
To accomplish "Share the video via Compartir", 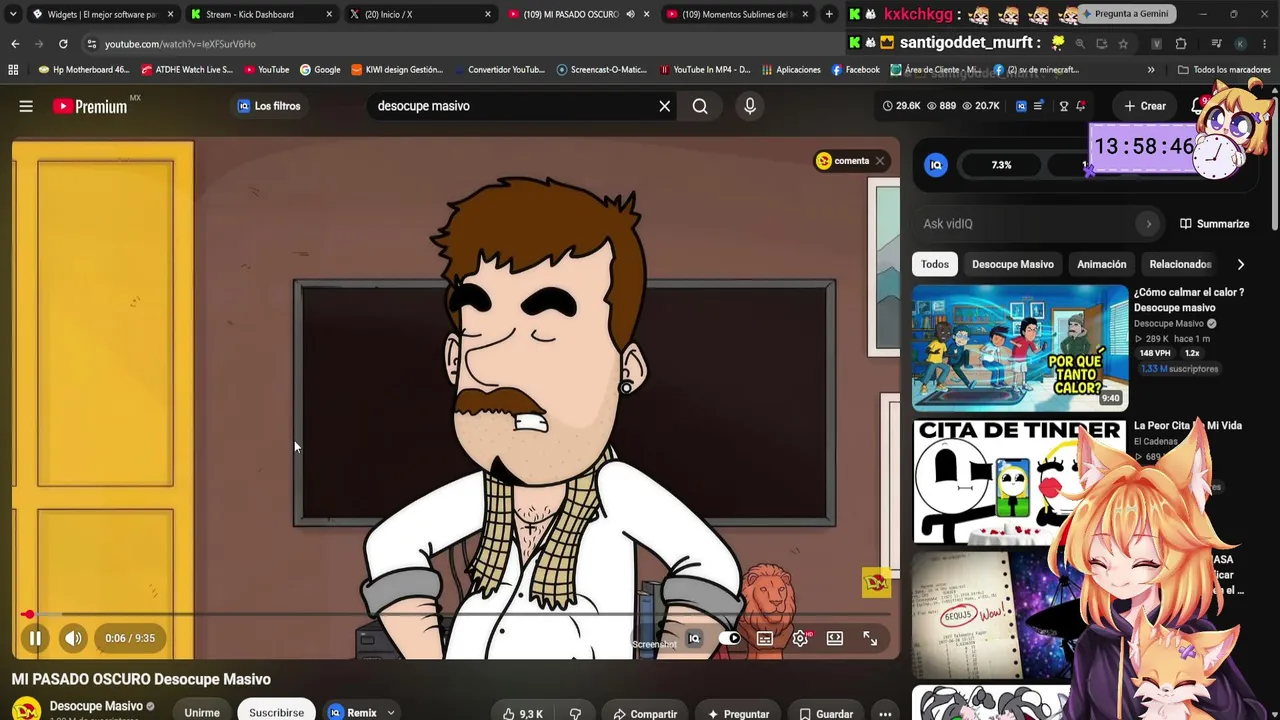I will (646, 713).
